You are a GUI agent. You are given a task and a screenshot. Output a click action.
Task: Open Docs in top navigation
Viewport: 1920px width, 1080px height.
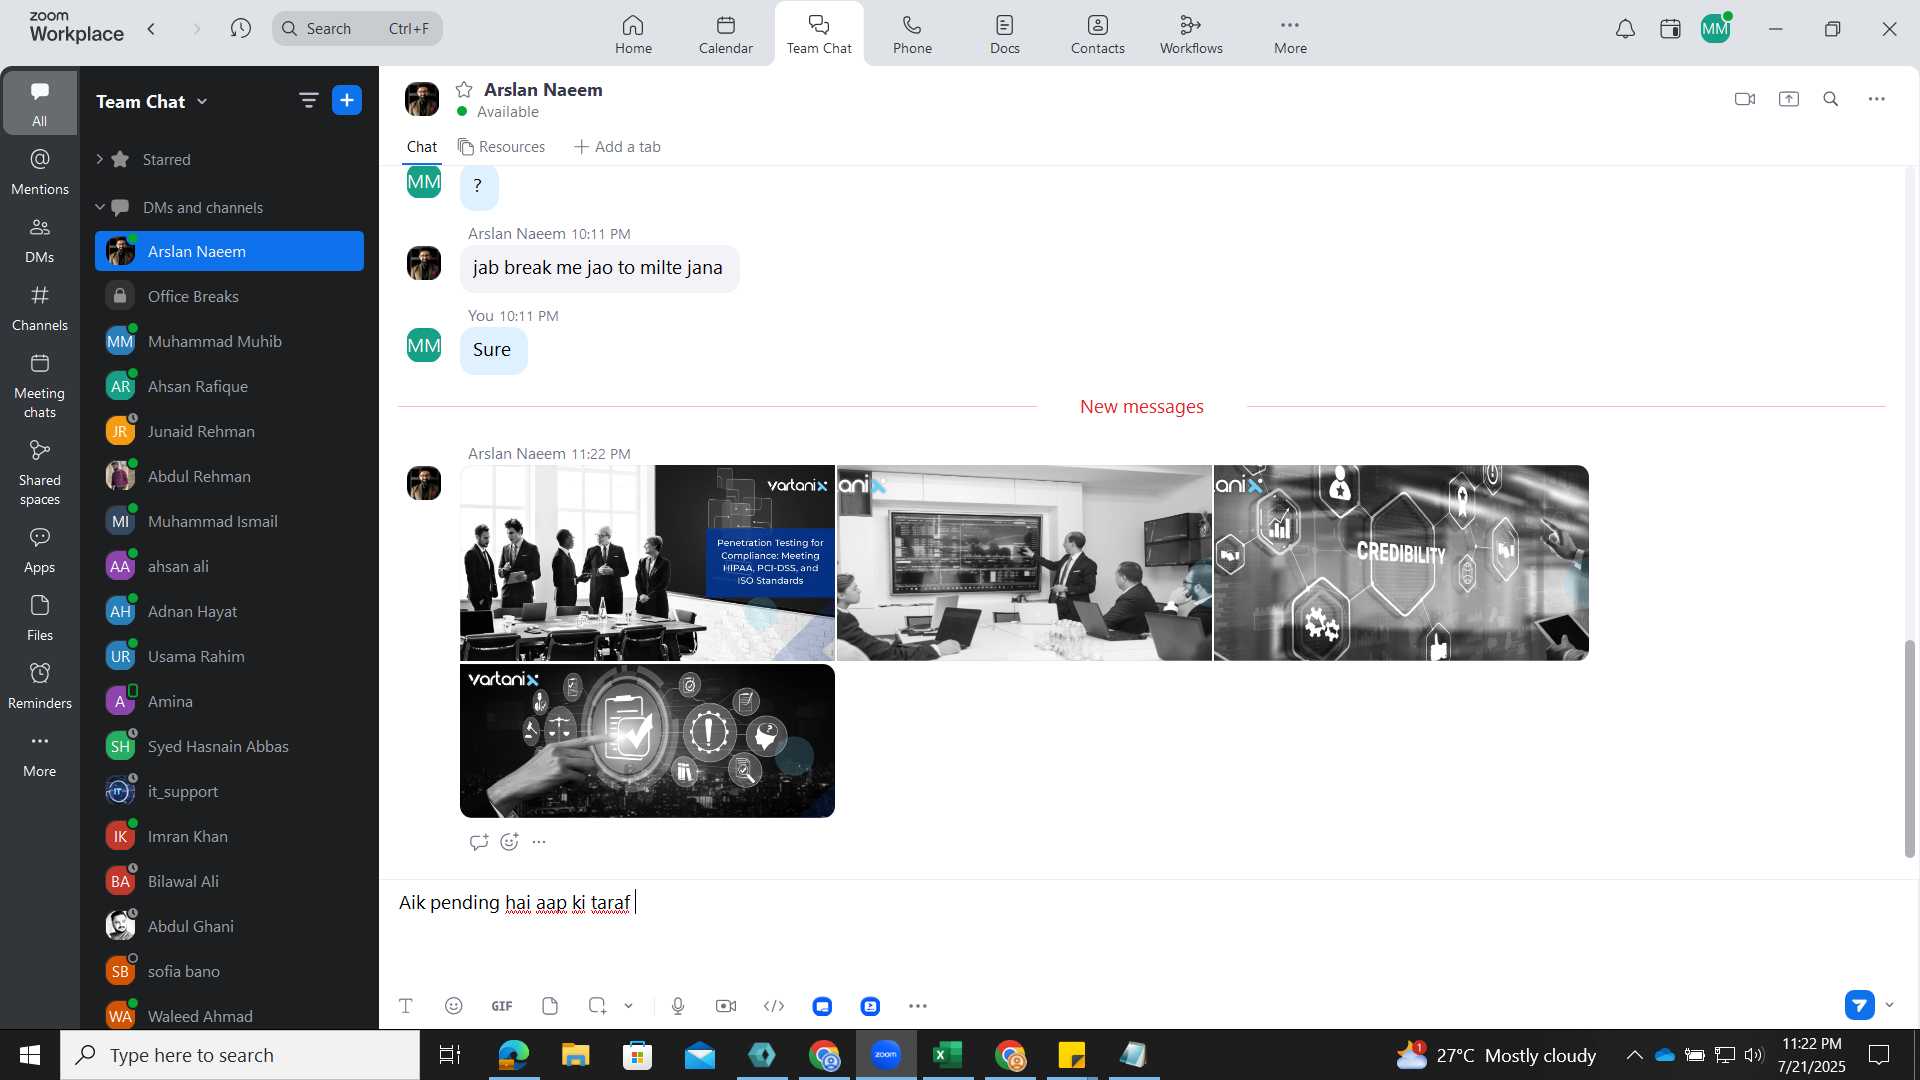pyautogui.click(x=1005, y=34)
